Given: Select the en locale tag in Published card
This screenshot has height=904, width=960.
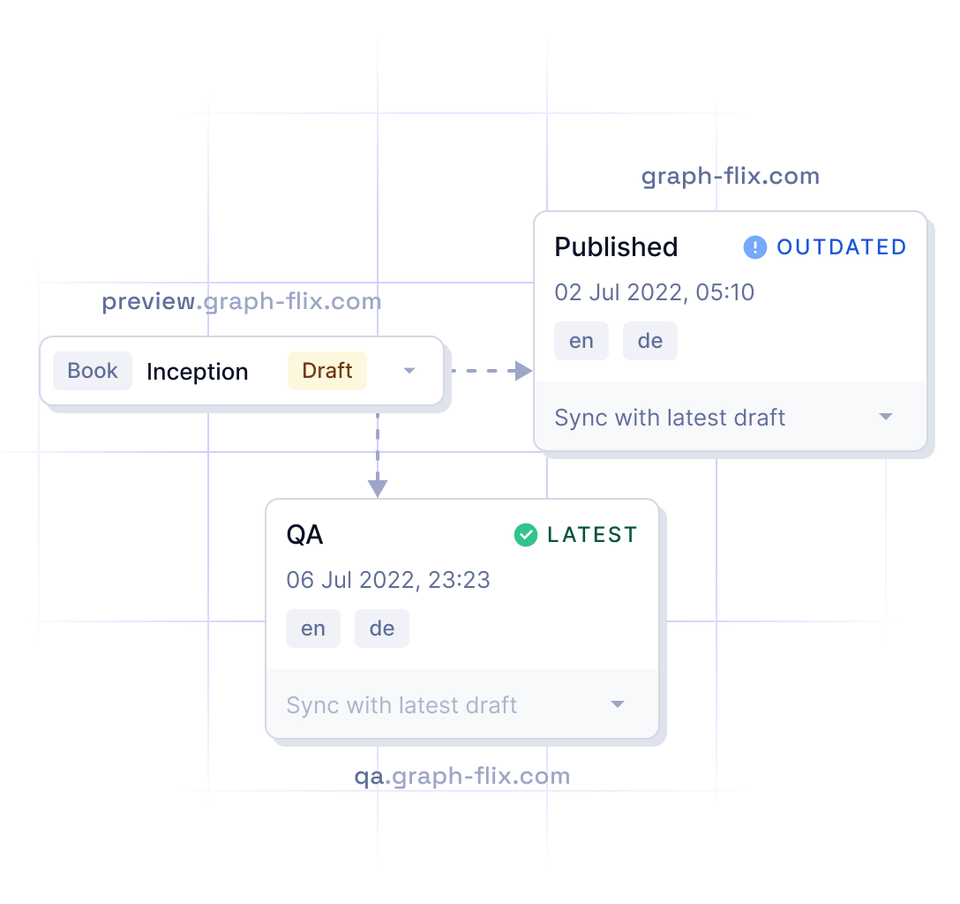Looking at the screenshot, I should coord(581,341).
